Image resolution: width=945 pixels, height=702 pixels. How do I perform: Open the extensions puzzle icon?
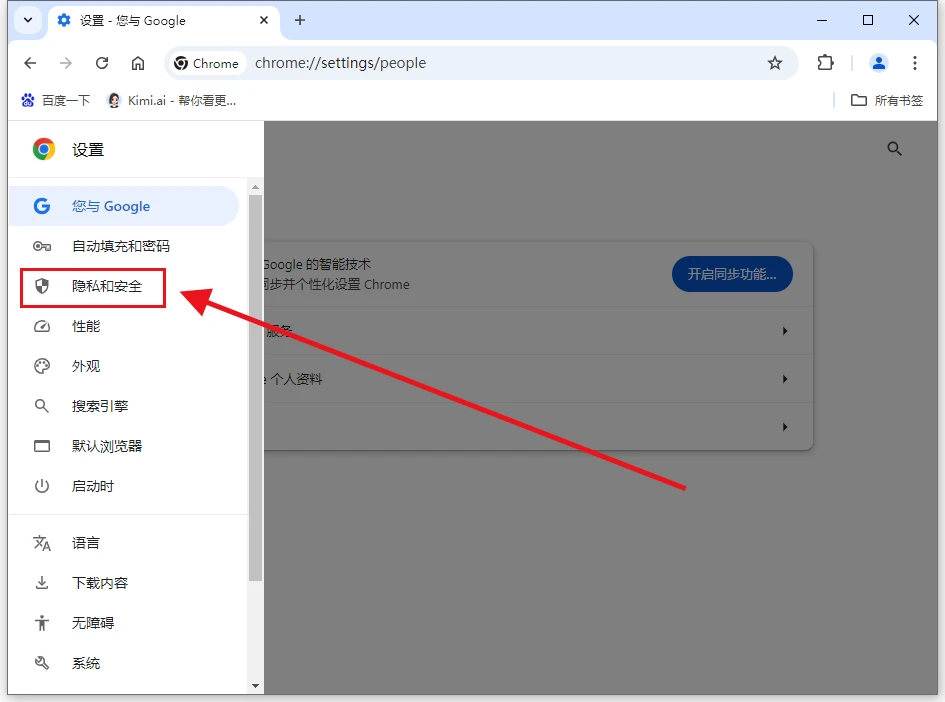pyautogui.click(x=825, y=63)
